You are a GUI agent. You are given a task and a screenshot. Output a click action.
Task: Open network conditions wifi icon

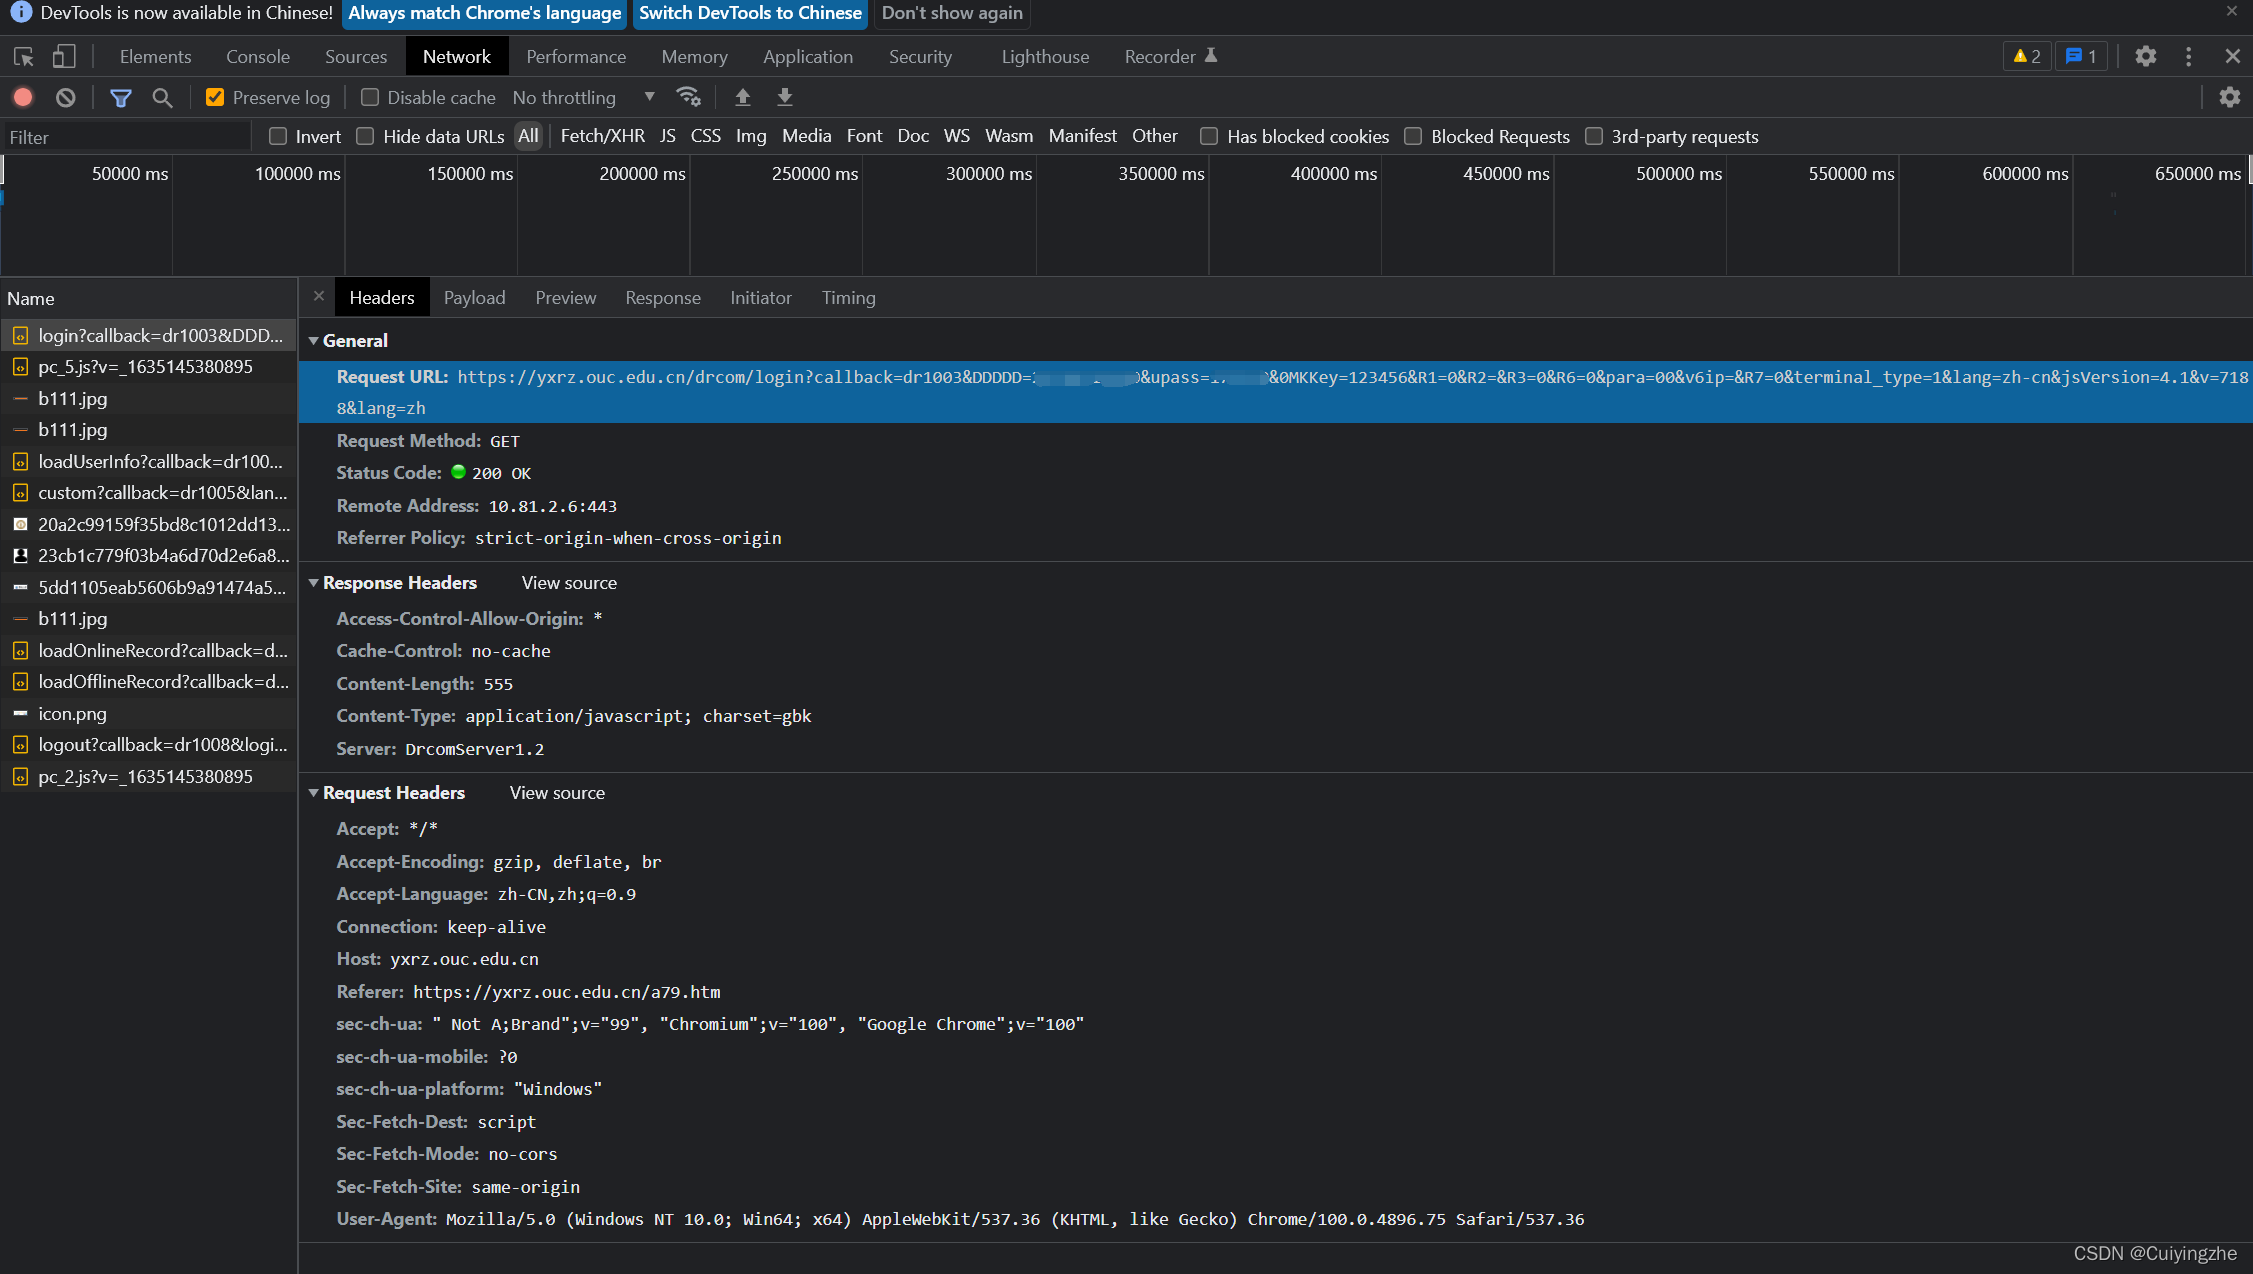688,97
